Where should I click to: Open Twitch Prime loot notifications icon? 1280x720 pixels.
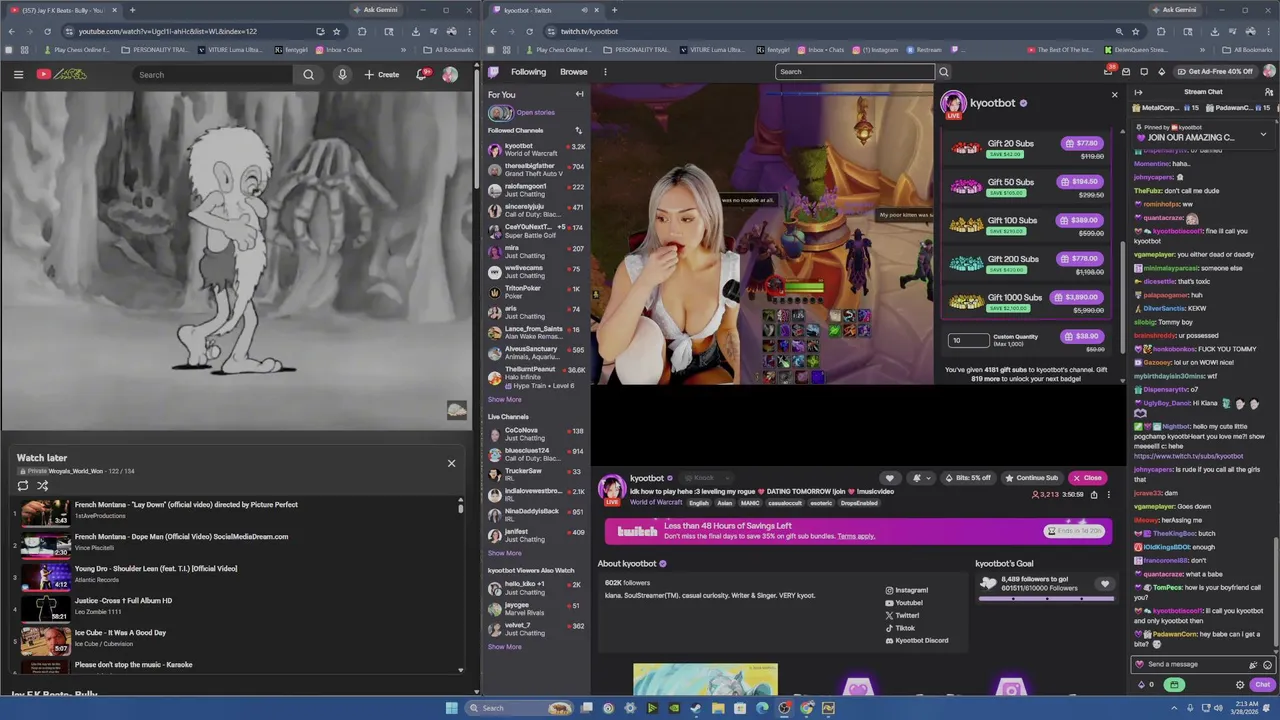click(x=1108, y=72)
